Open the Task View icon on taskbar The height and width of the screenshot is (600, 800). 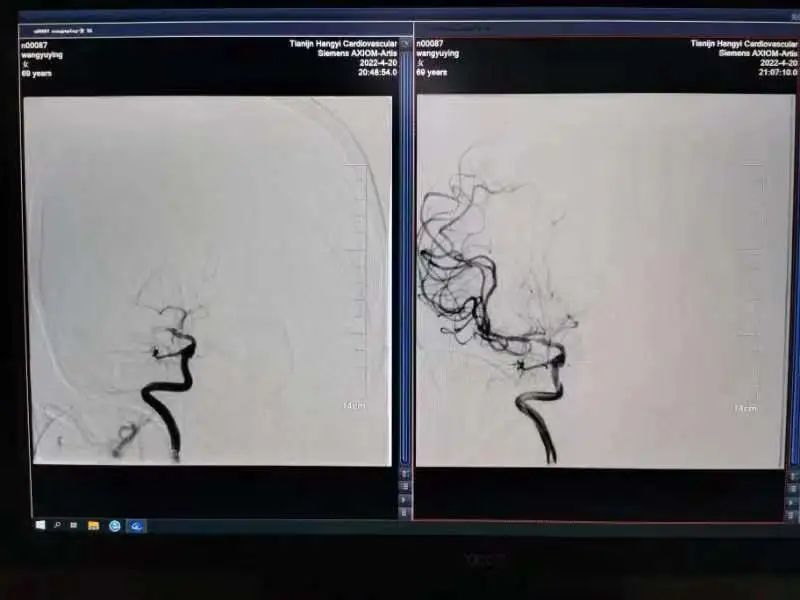click(x=73, y=525)
